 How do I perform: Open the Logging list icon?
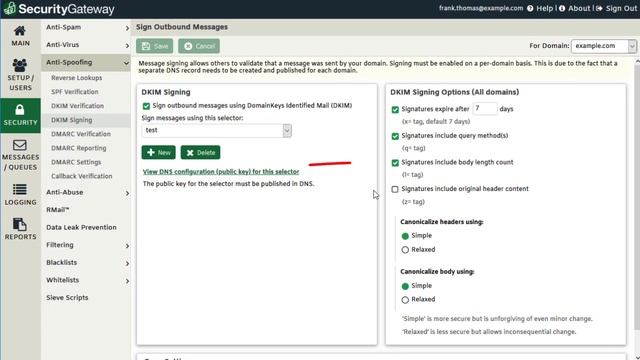(x=20, y=189)
